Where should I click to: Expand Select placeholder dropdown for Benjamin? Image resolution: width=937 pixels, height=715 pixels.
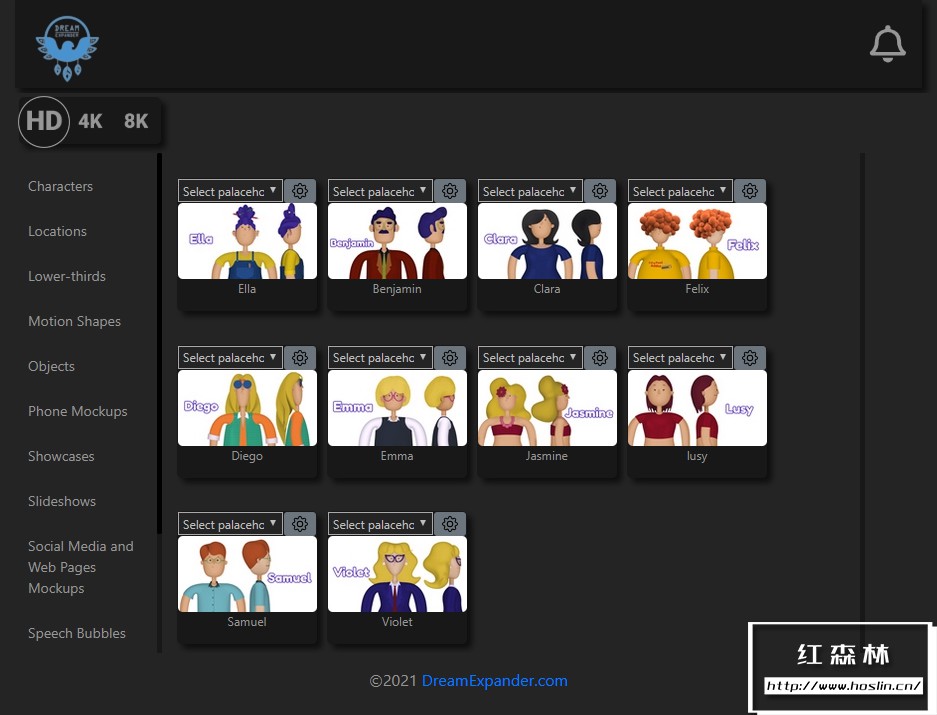(380, 191)
